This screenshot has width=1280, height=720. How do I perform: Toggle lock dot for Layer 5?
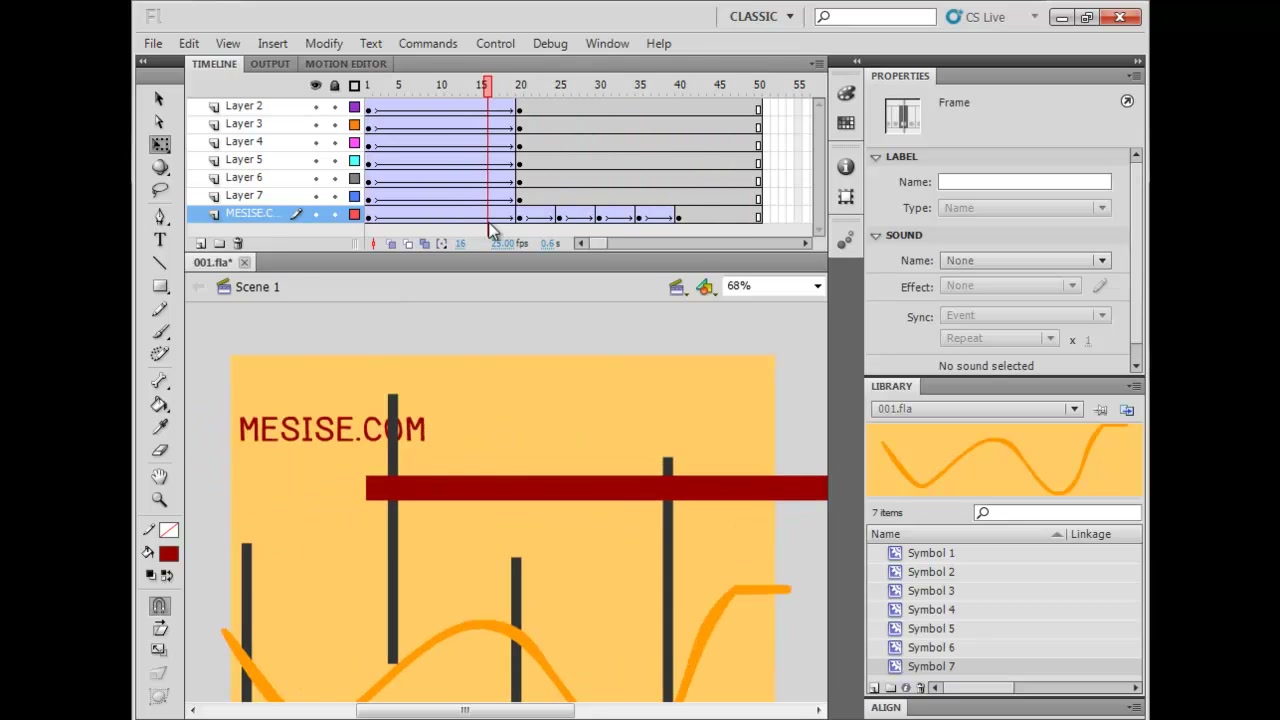tap(335, 161)
